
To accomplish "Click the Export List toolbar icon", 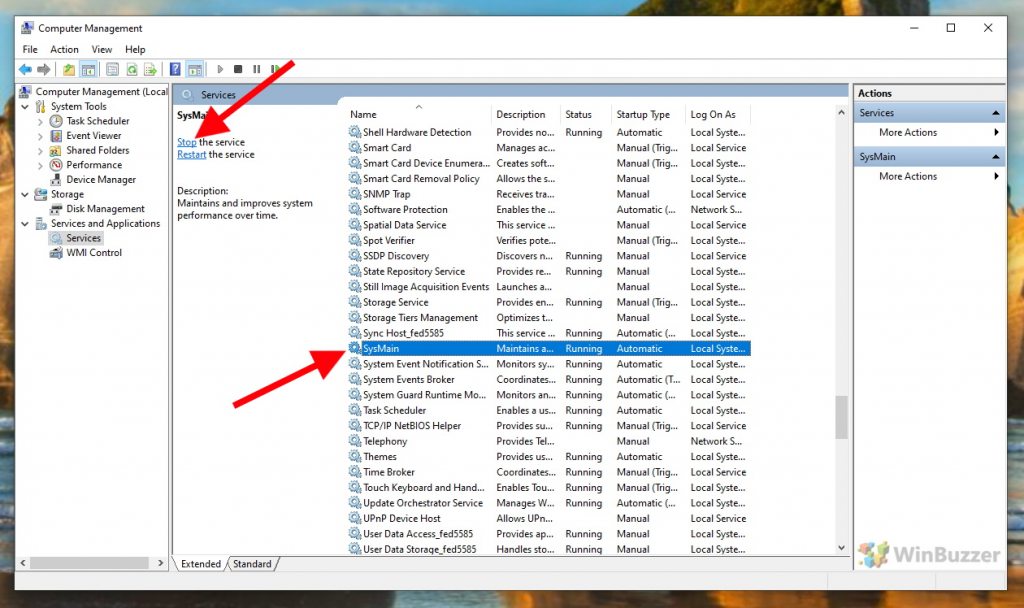I will tap(150, 69).
